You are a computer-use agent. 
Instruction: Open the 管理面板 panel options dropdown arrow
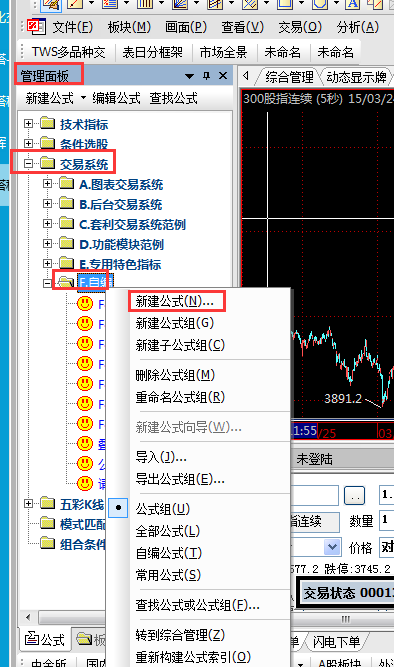(x=190, y=76)
